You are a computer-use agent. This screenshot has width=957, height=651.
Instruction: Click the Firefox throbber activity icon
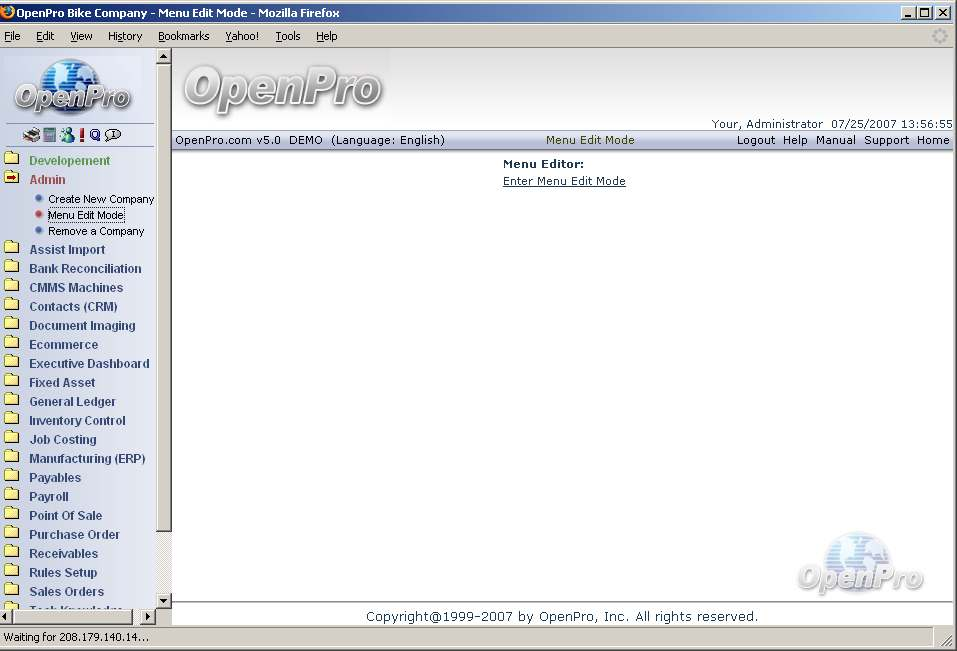939,36
